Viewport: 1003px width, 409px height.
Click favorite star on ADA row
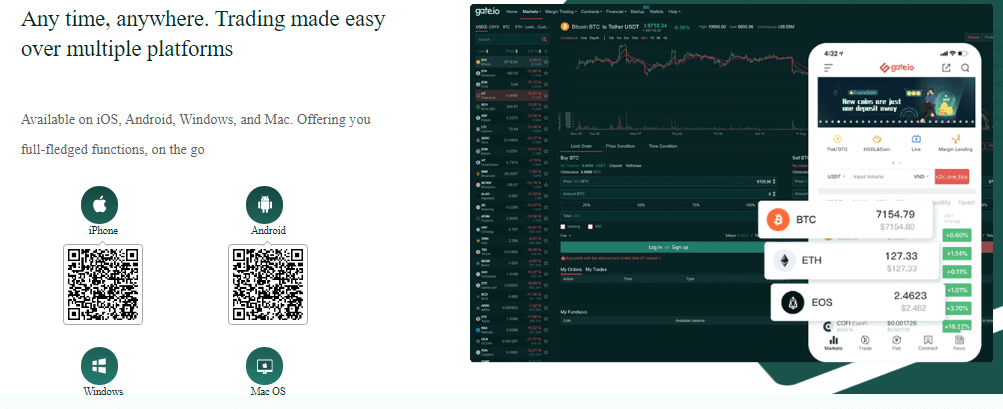546,352
